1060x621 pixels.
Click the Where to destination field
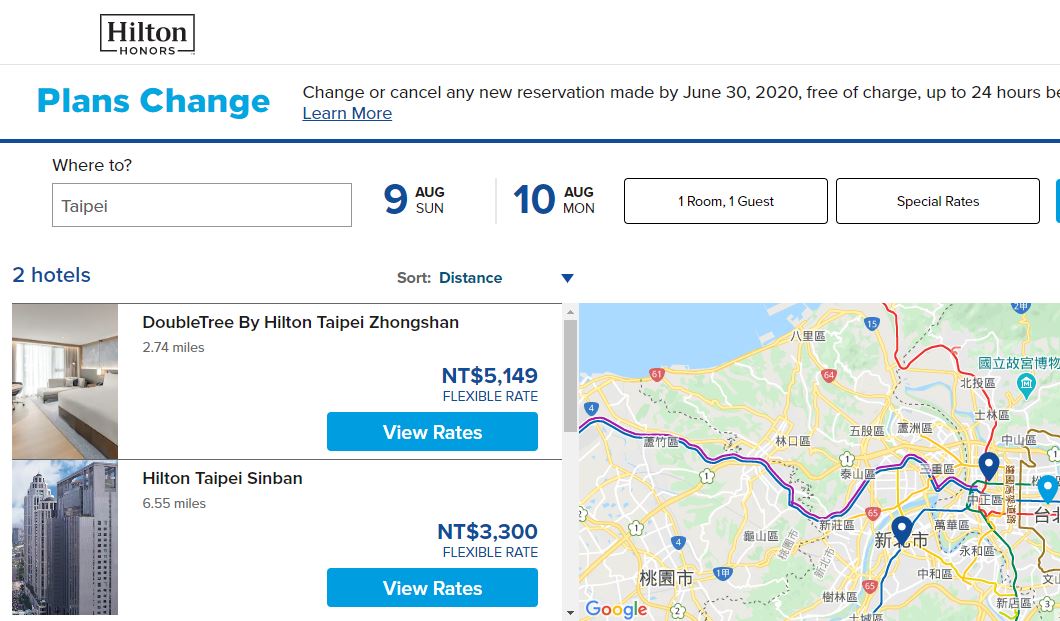(x=202, y=205)
